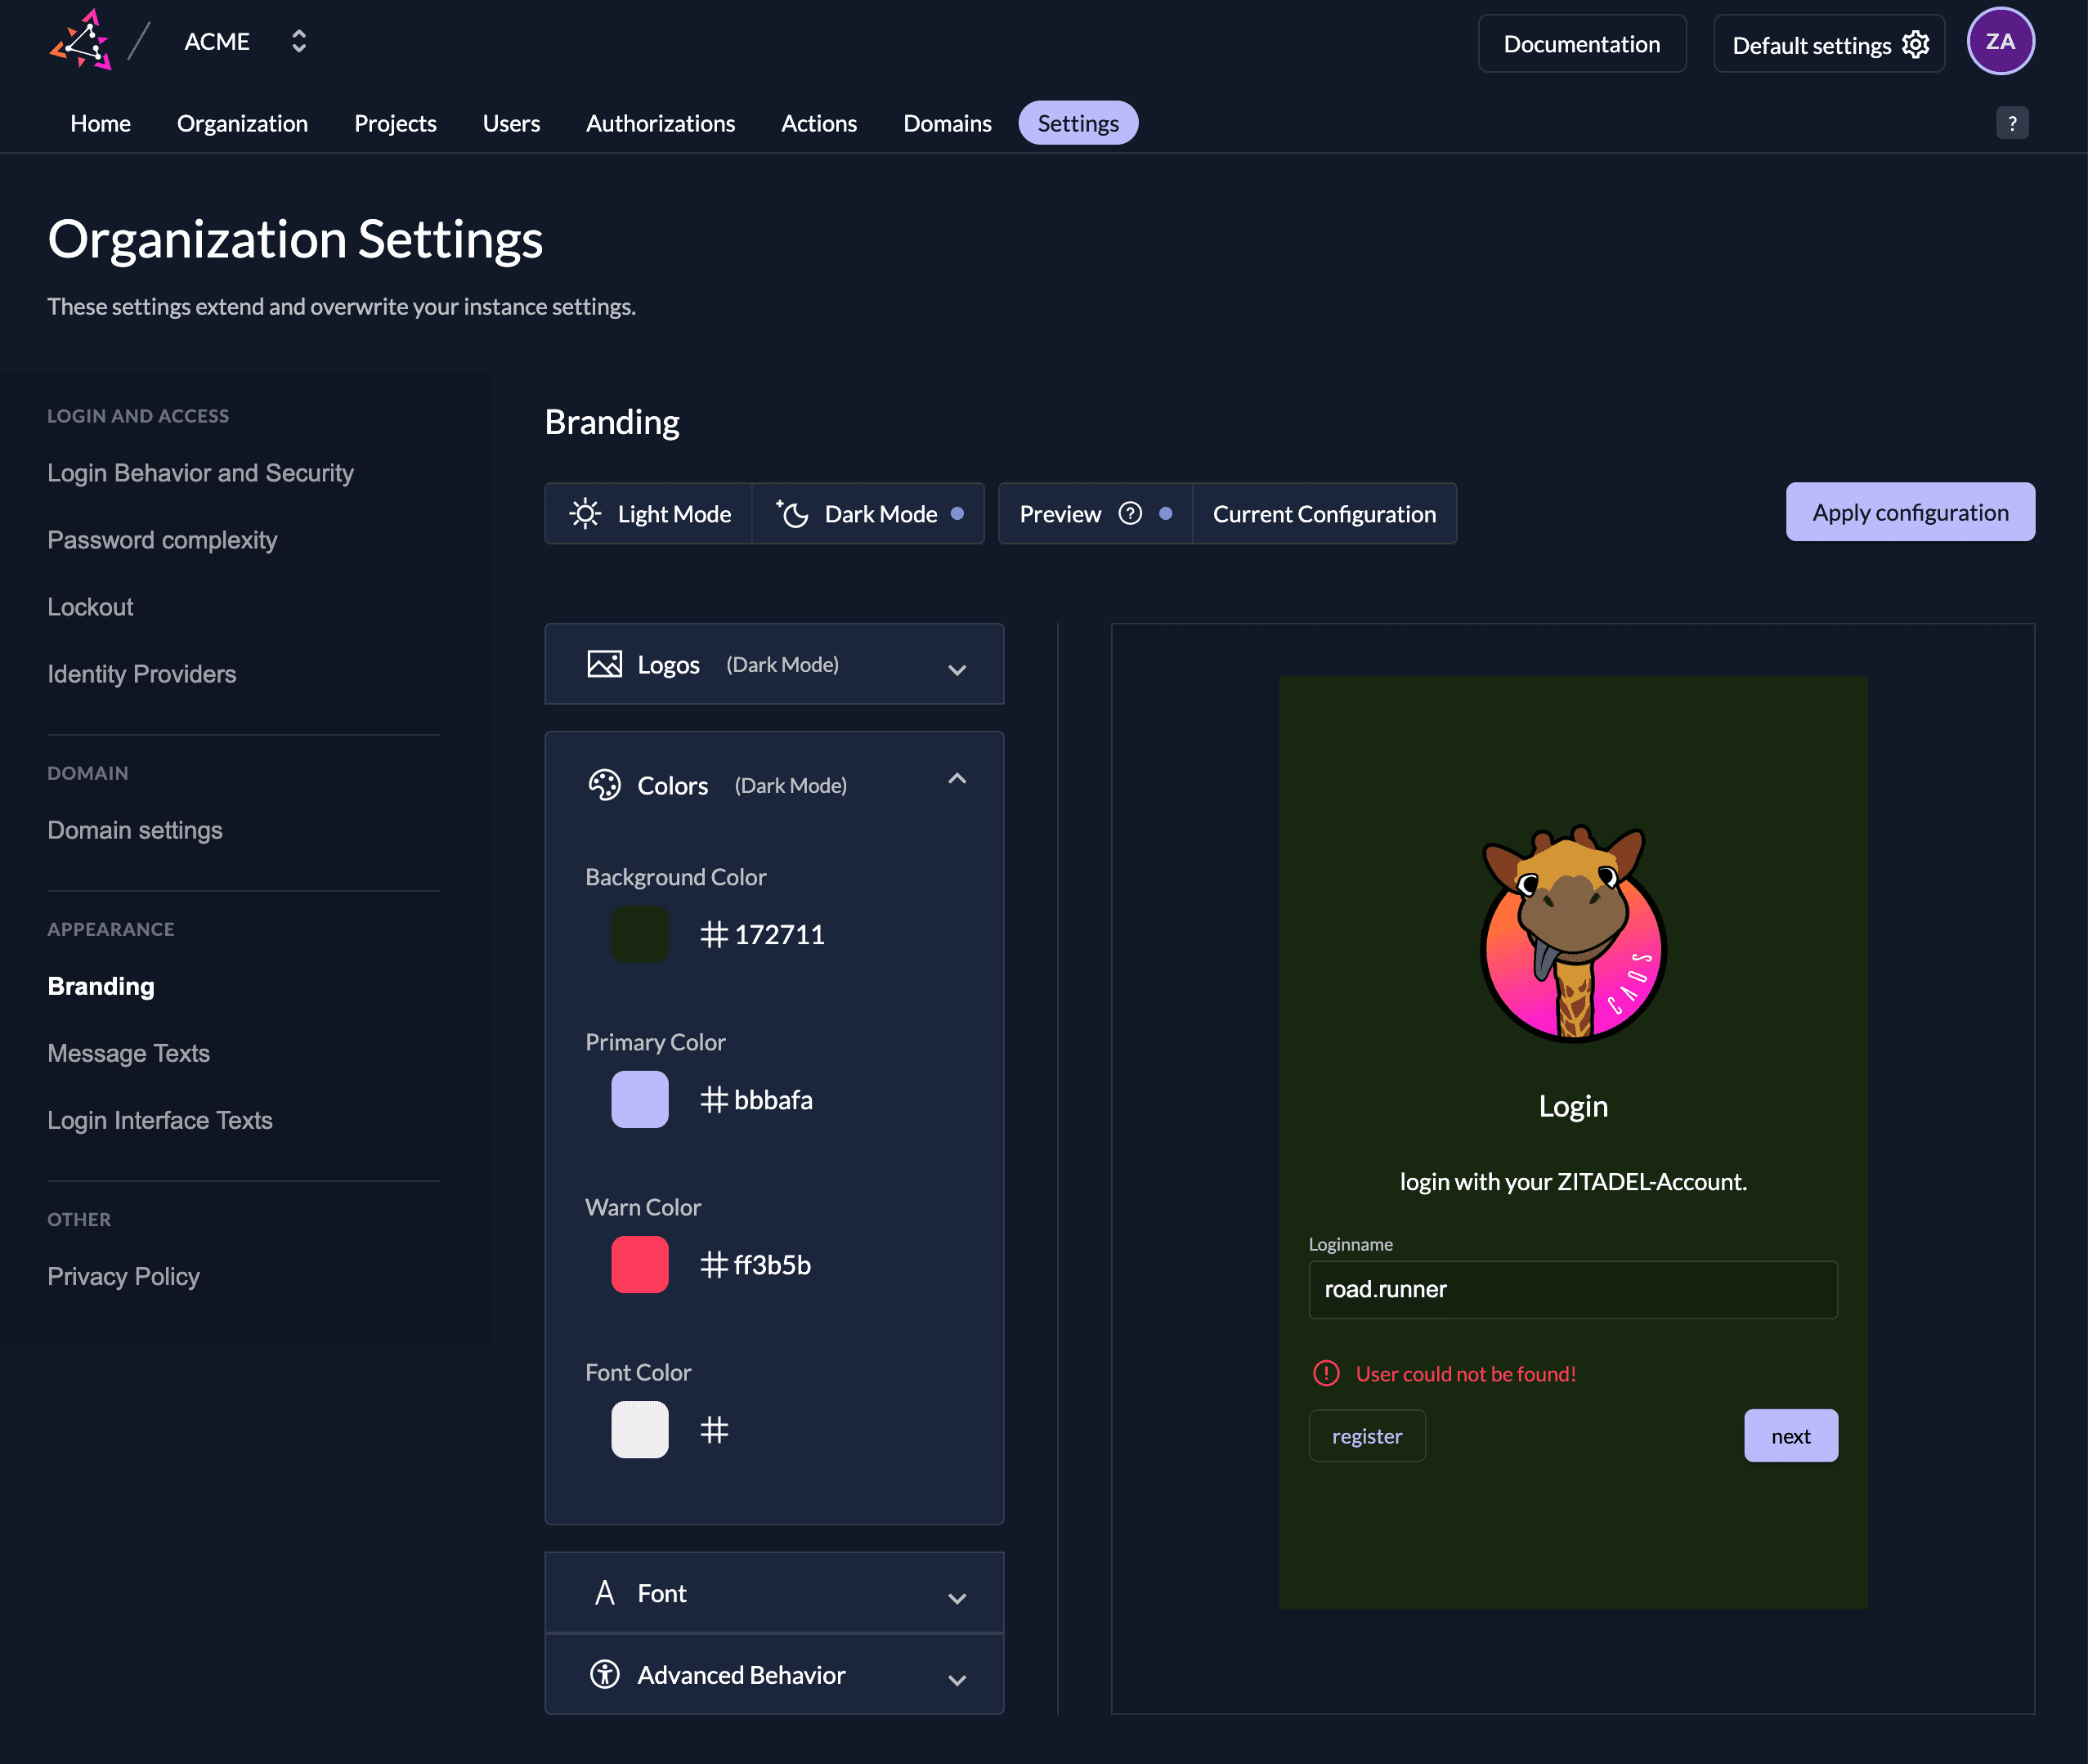Click the Advanced Behavior accessibility icon
The width and height of the screenshot is (2088, 1764).
tap(604, 1674)
